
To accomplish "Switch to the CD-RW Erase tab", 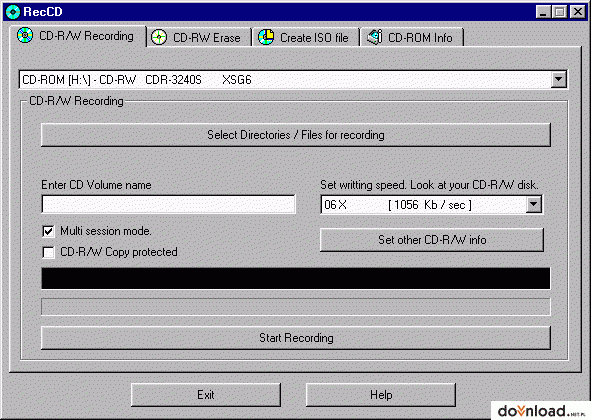I will click(x=199, y=37).
